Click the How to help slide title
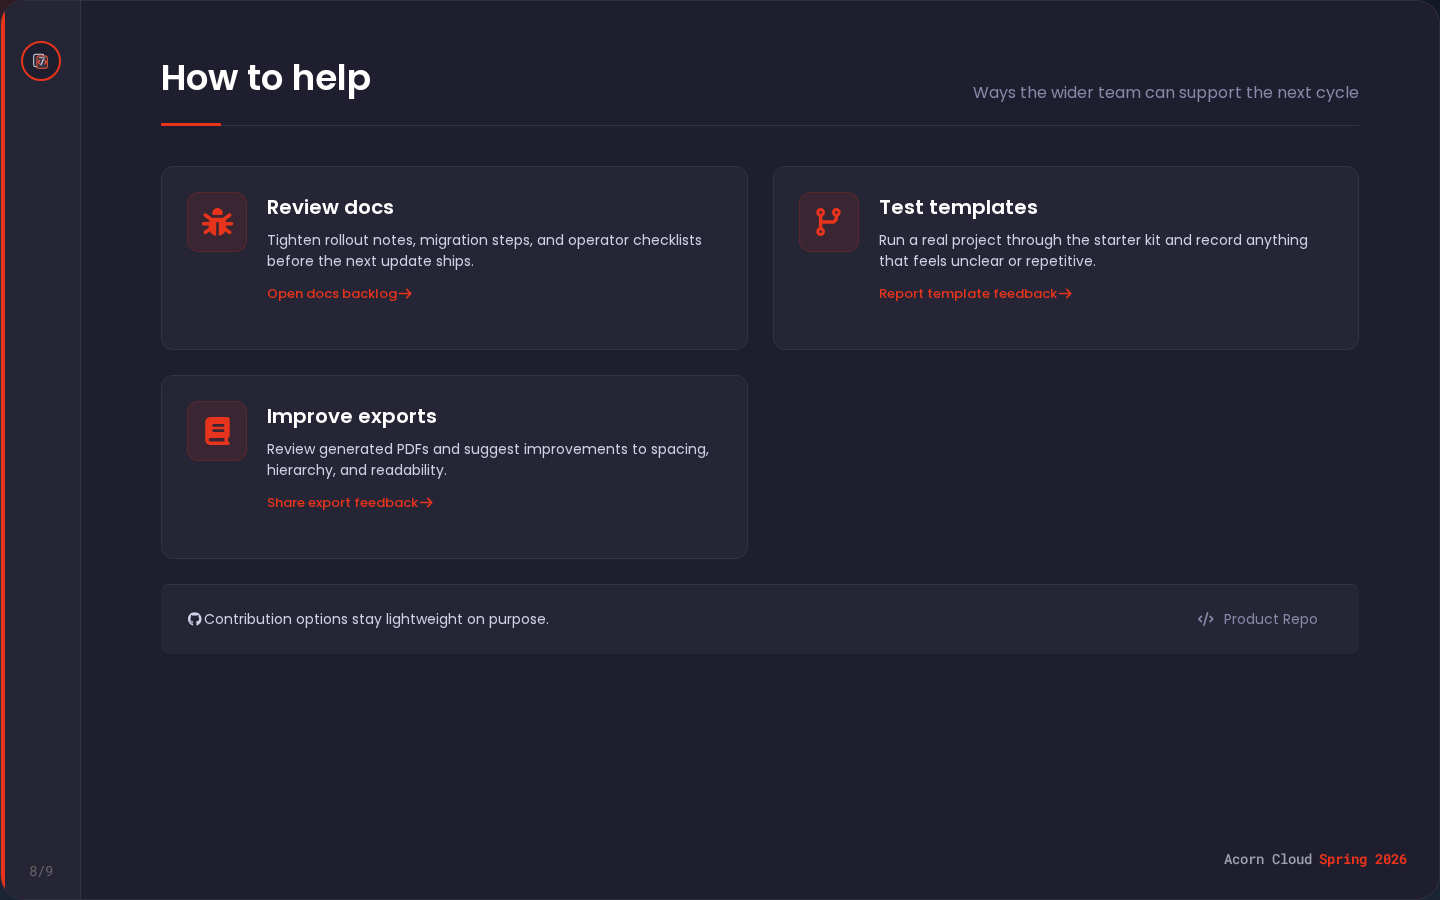The image size is (1440, 900). click(266, 78)
